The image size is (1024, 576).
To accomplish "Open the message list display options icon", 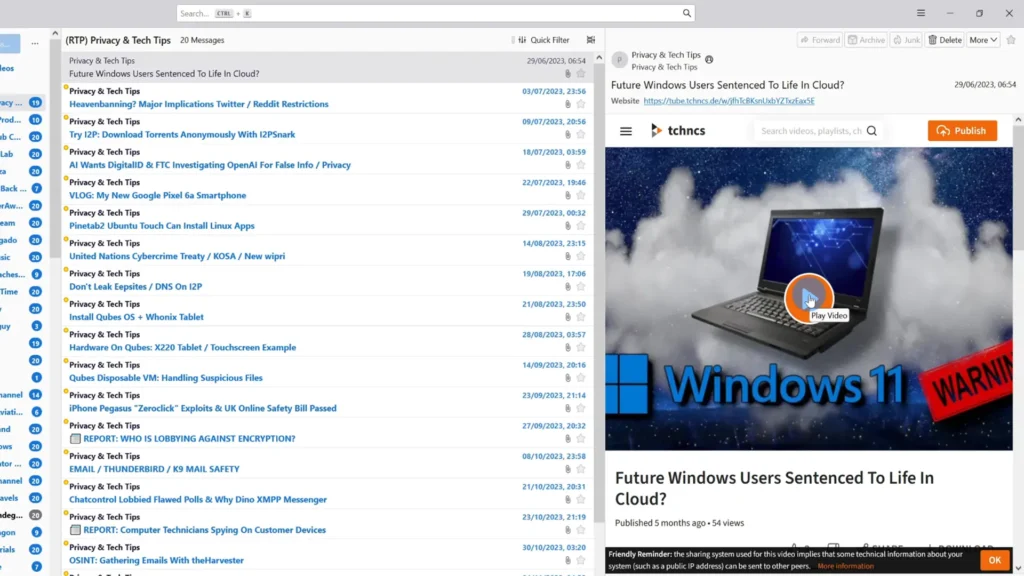I will point(591,40).
